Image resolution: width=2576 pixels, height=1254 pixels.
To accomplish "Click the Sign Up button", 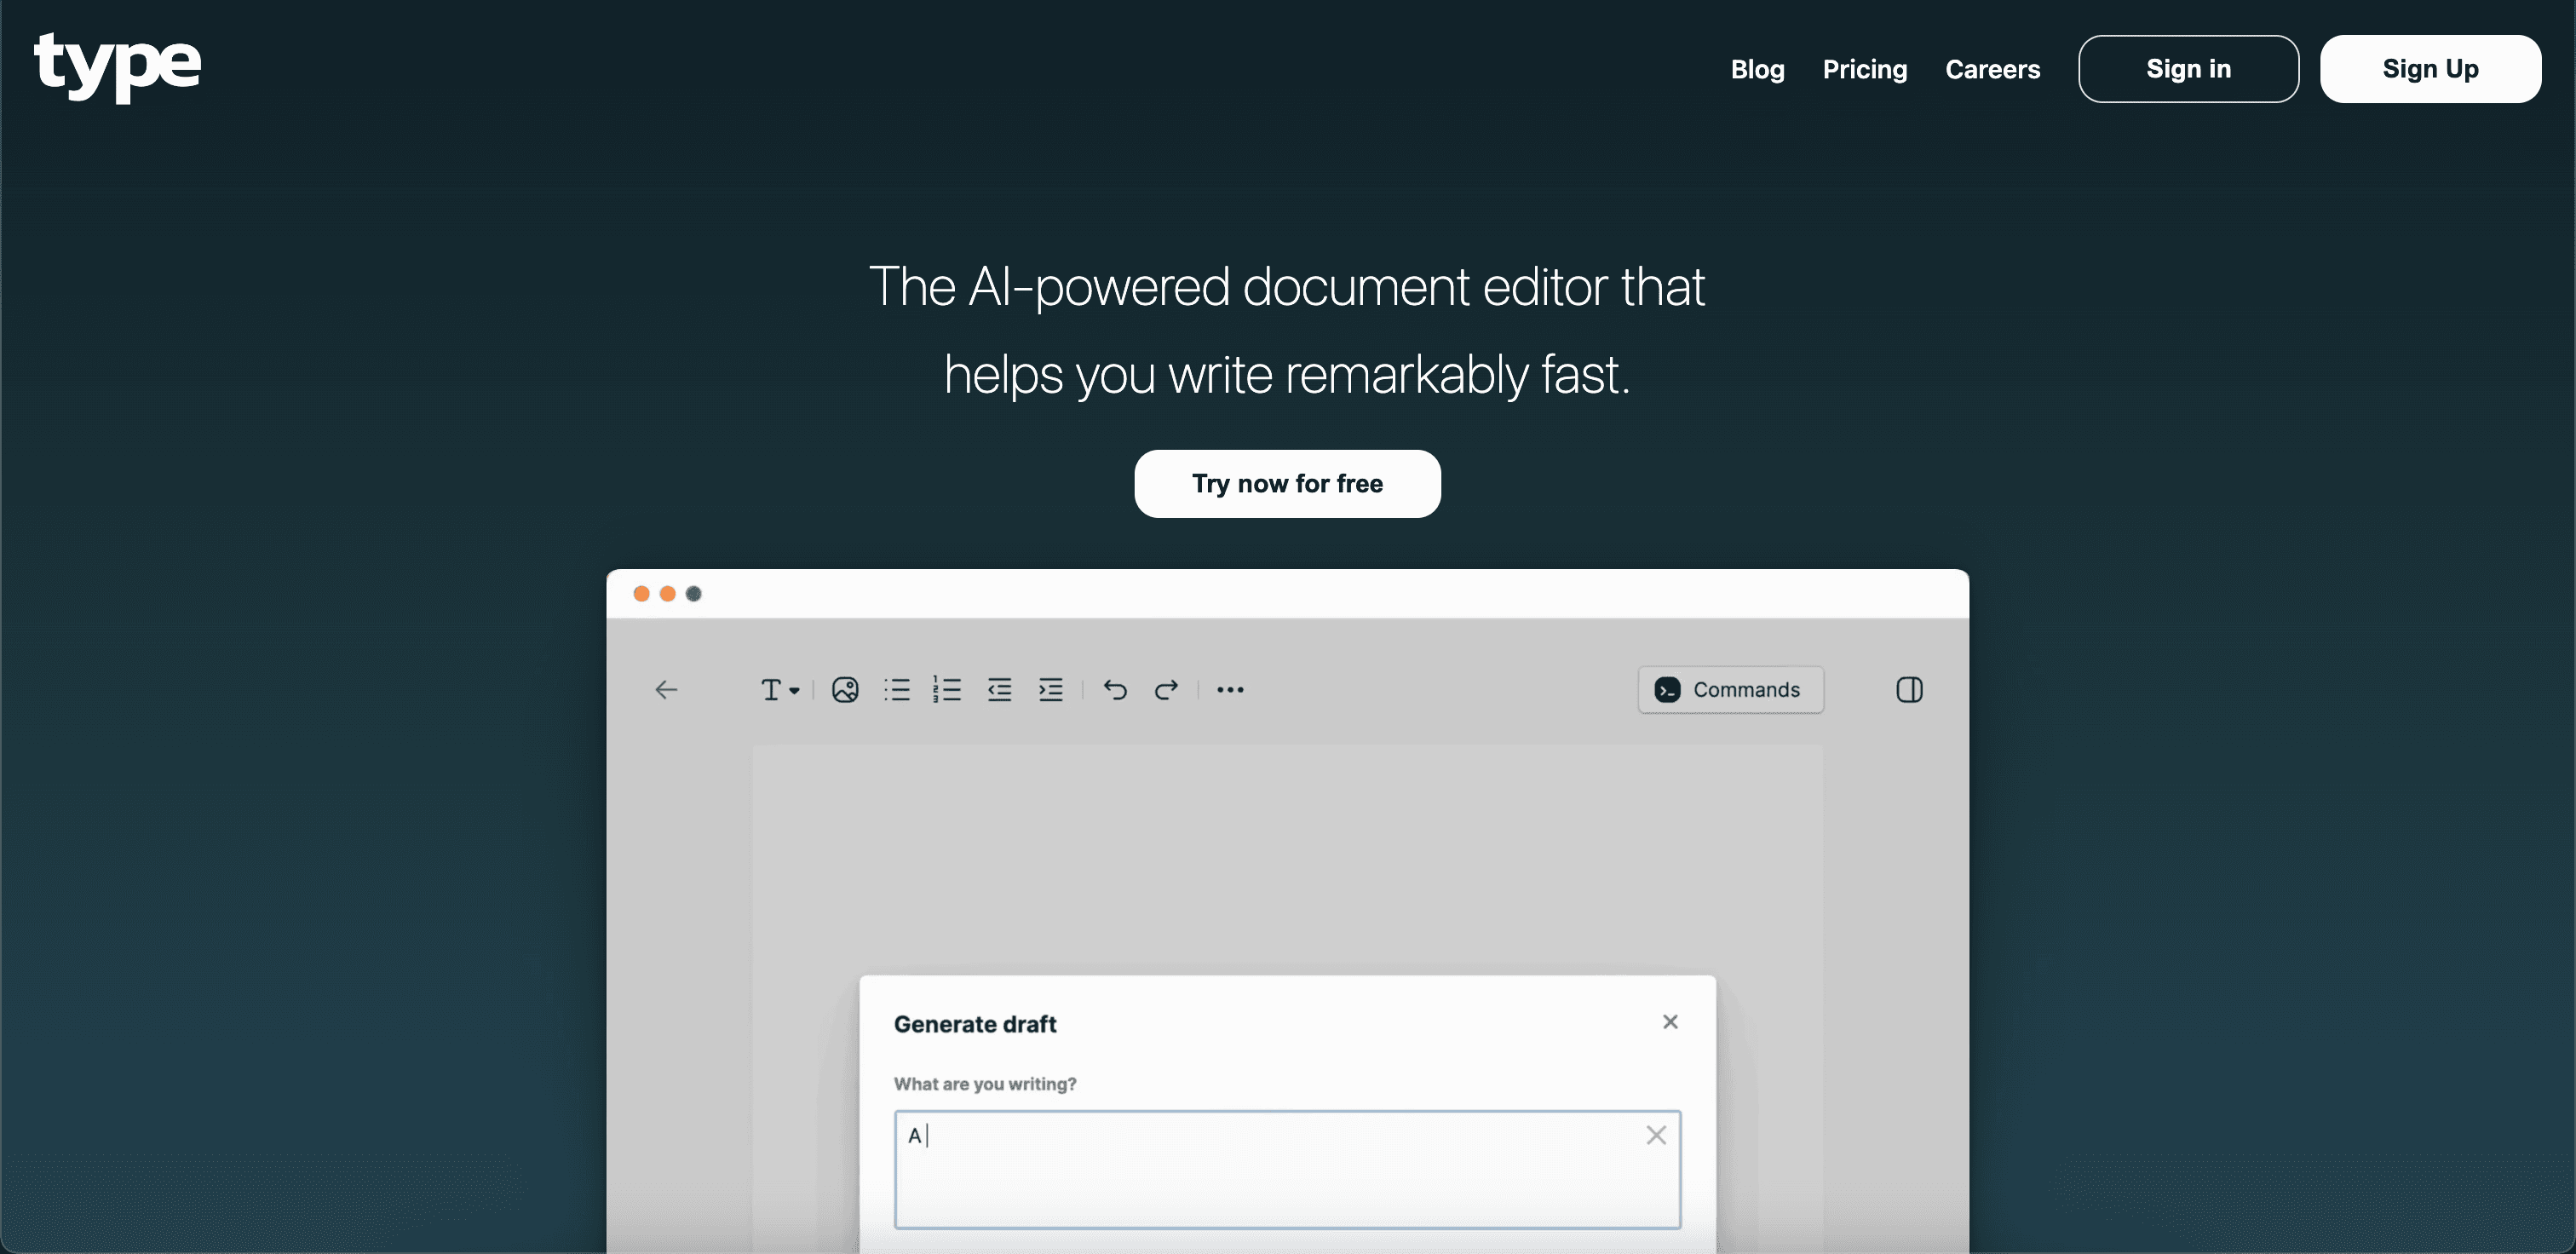I will click(2430, 69).
